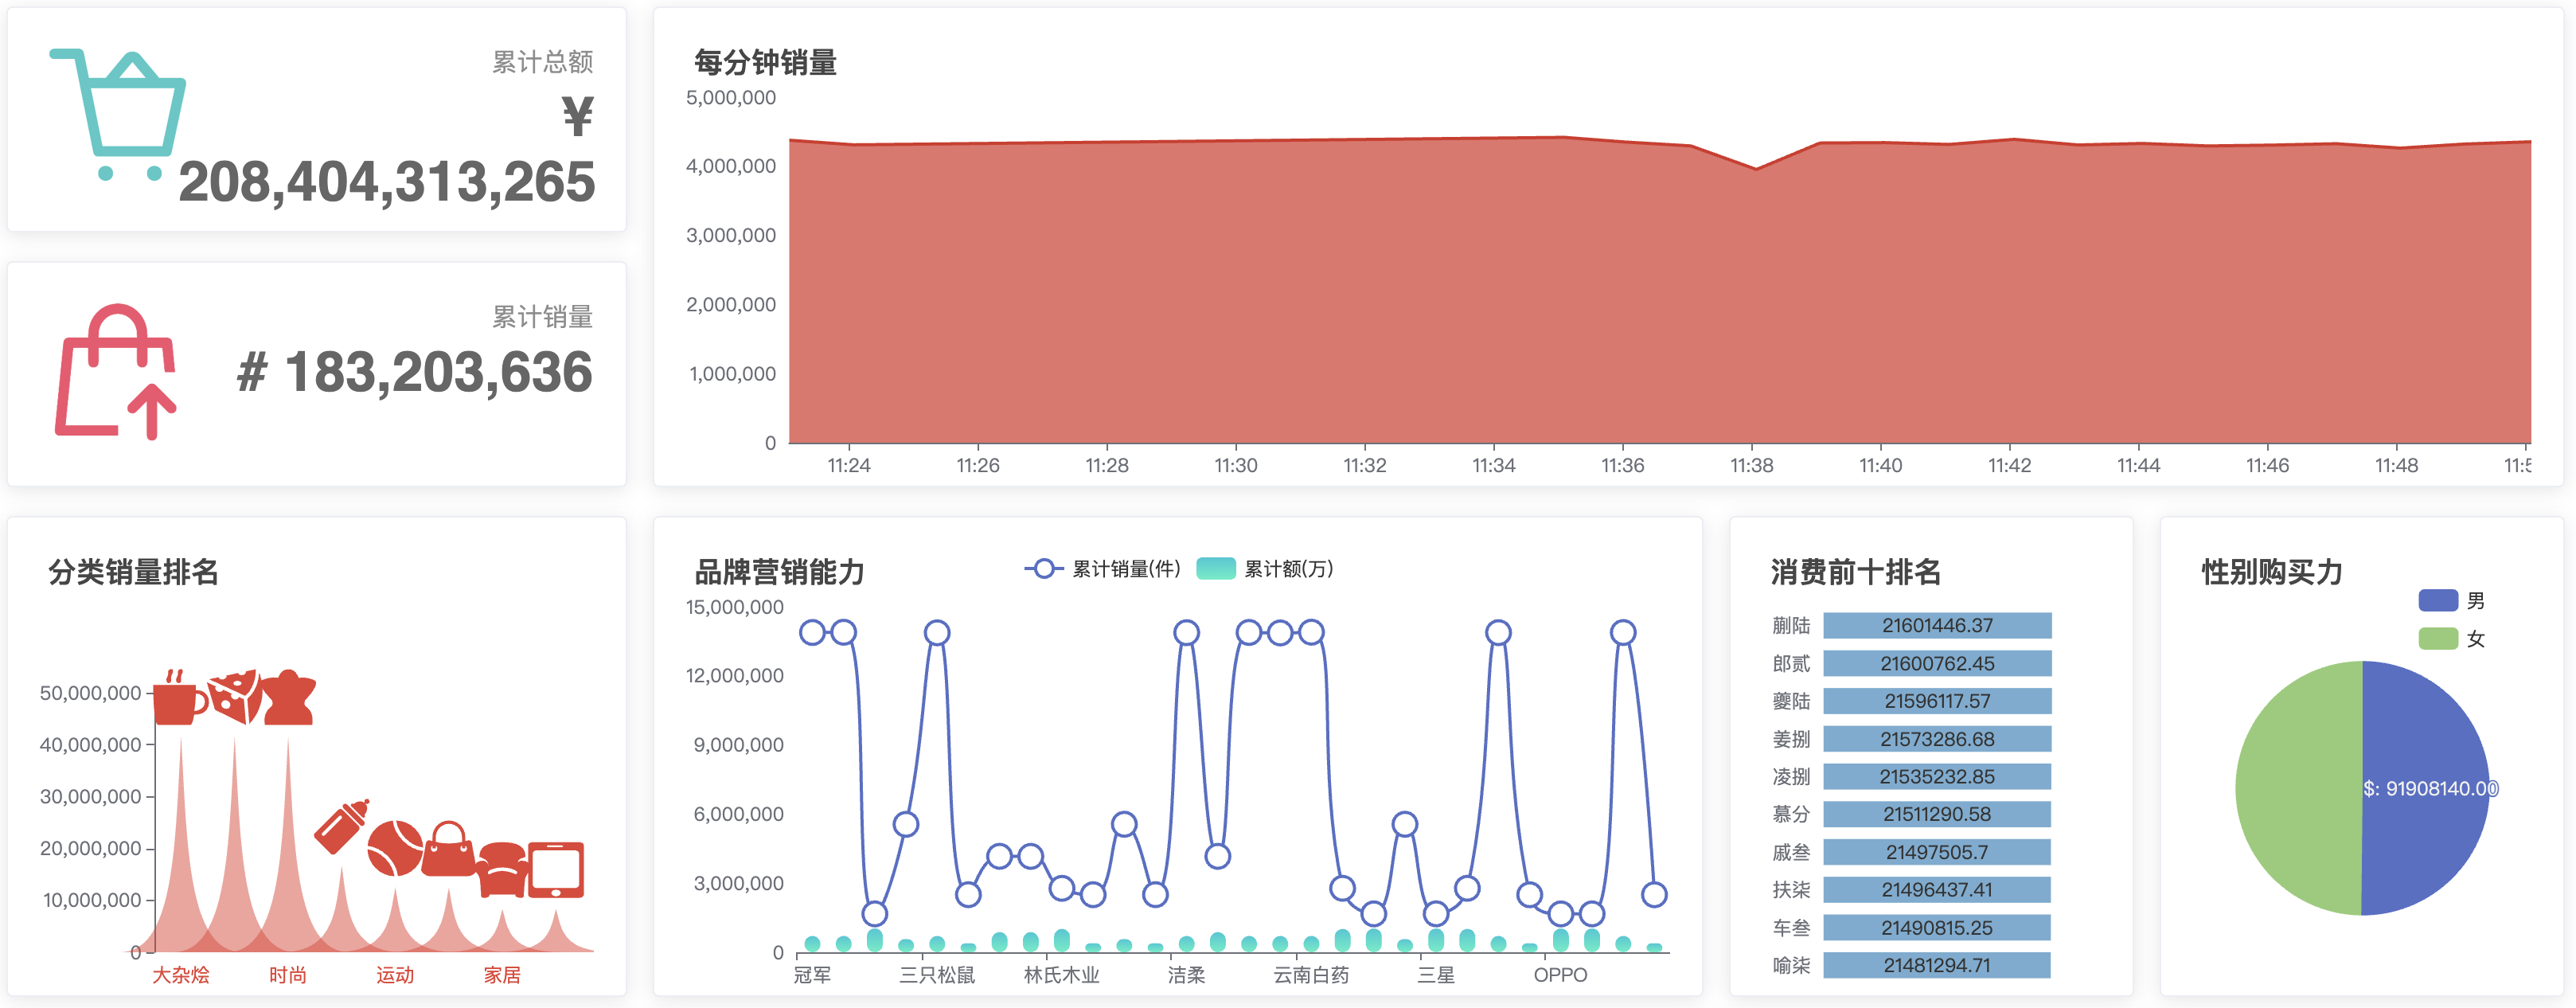
Task: Click the name 郎贰 in ranking list
Action: point(1791,664)
